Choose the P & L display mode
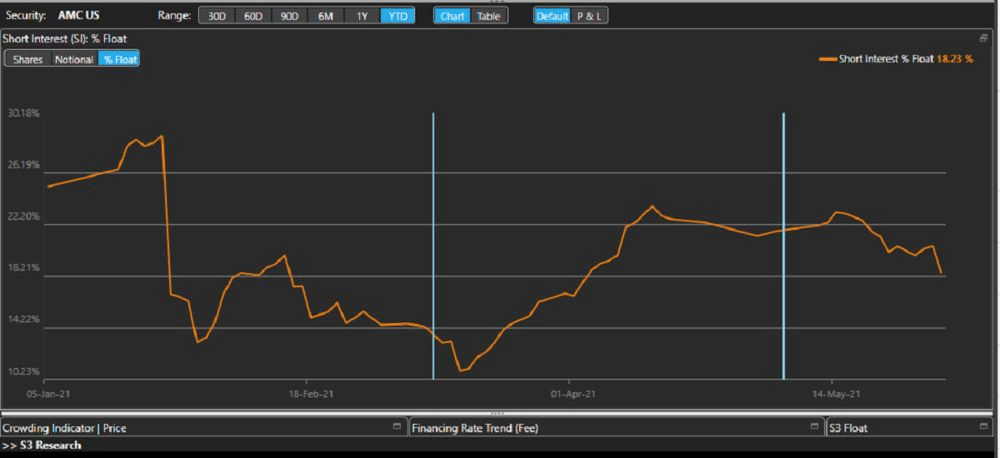Viewport: 1000px width, 458px height. pyautogui.click(x=589, y=16)
